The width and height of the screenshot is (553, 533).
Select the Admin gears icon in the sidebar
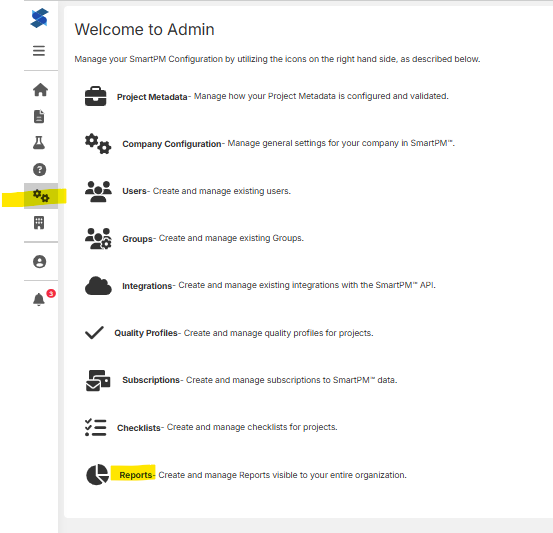pos(41,196)
